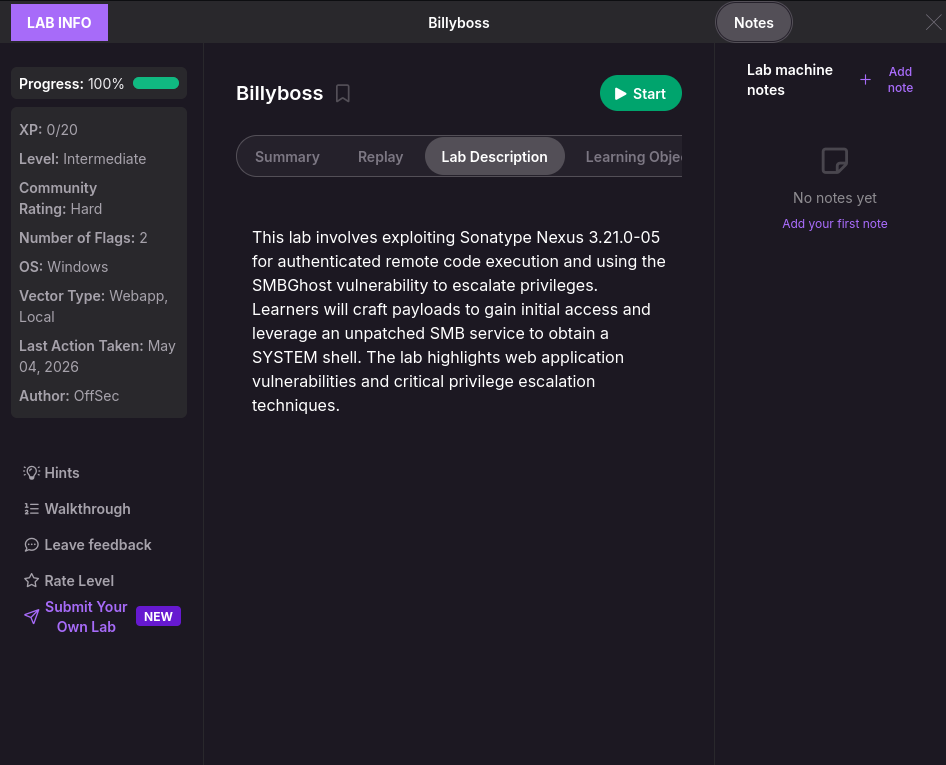Viewport: 946px width, 765px height.
Task: Click the Community Rating: Hard text
Action: (60, 198)
